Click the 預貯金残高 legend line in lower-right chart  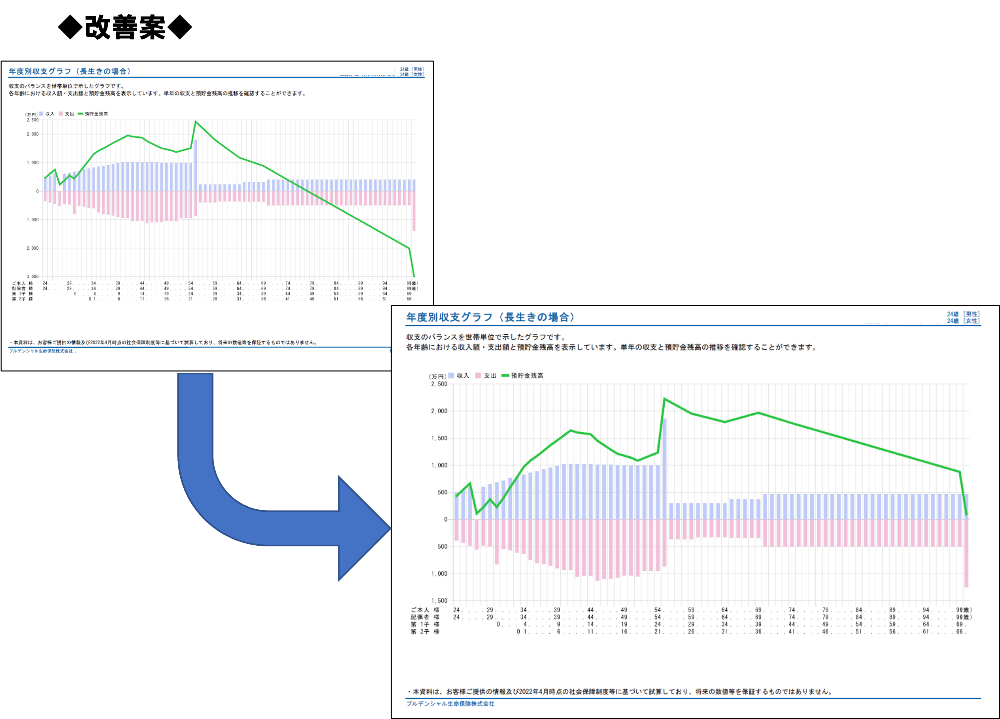[x=505, y=376]
